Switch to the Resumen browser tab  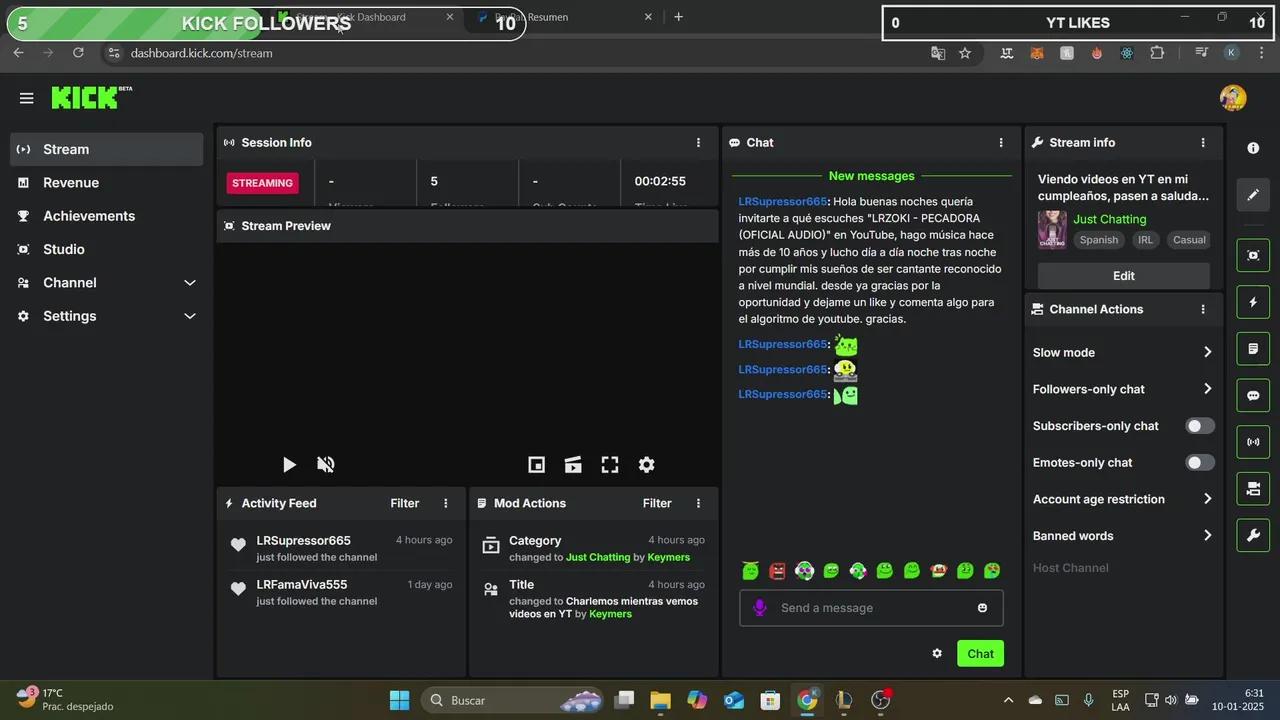tap(560, 17)
